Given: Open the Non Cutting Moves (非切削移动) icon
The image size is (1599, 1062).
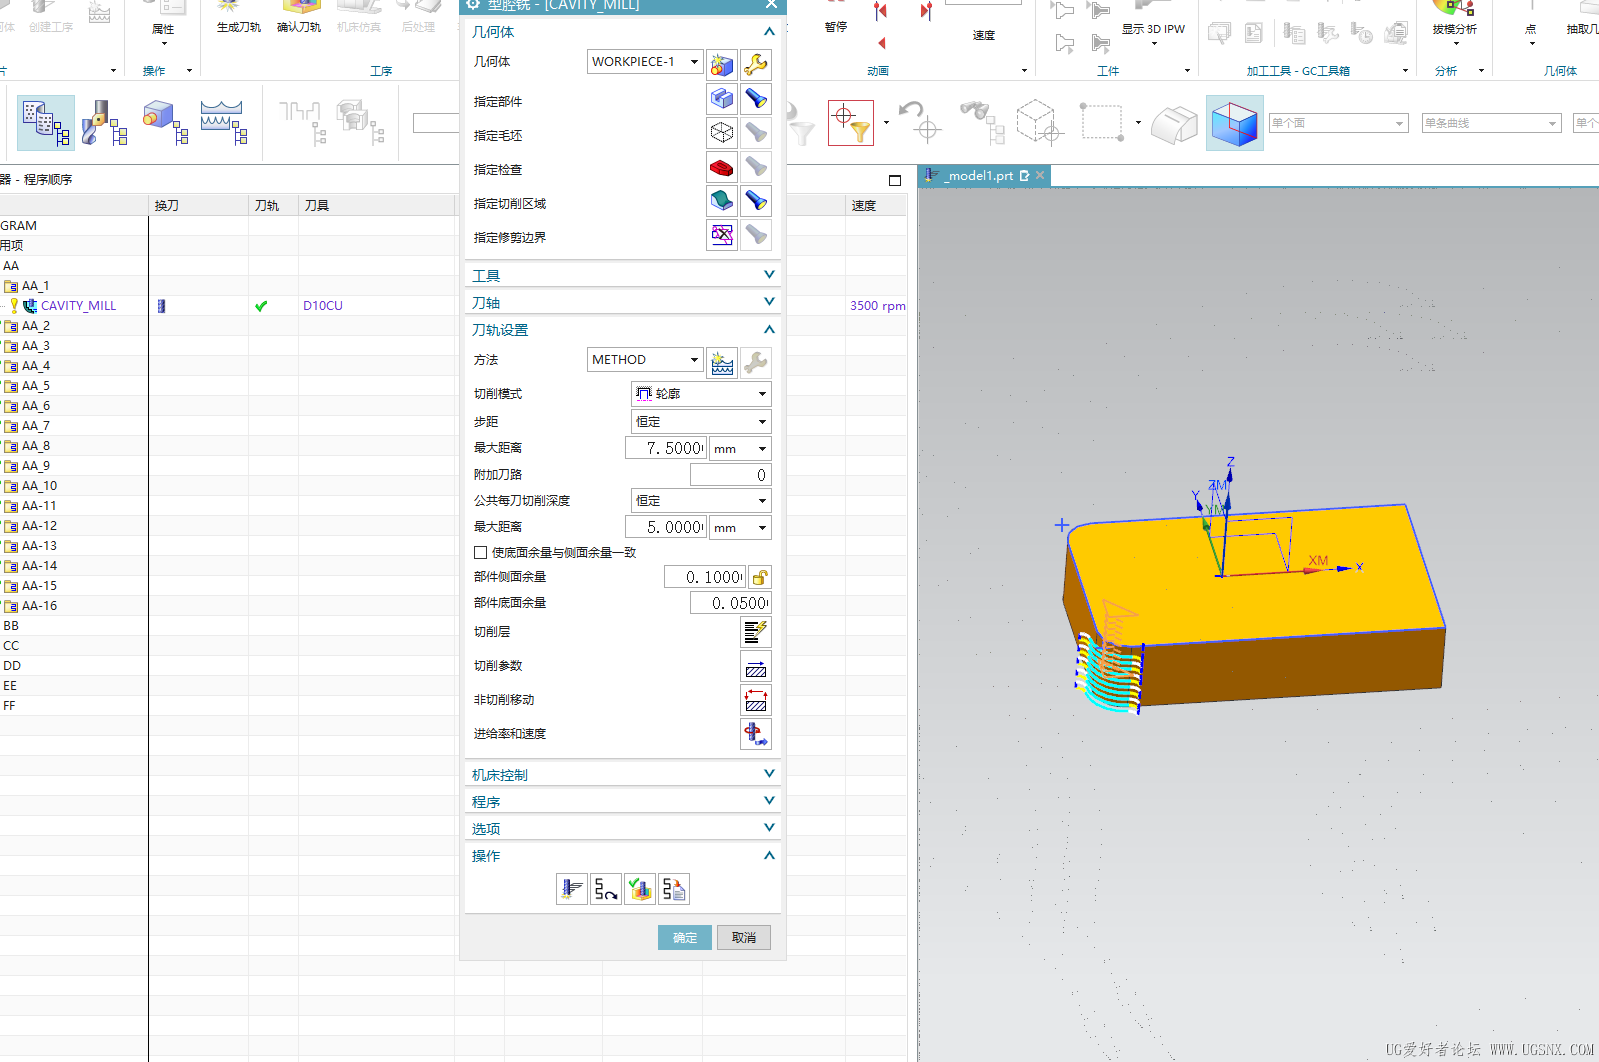Looking at the screenshot, I should tap(756, 700).
